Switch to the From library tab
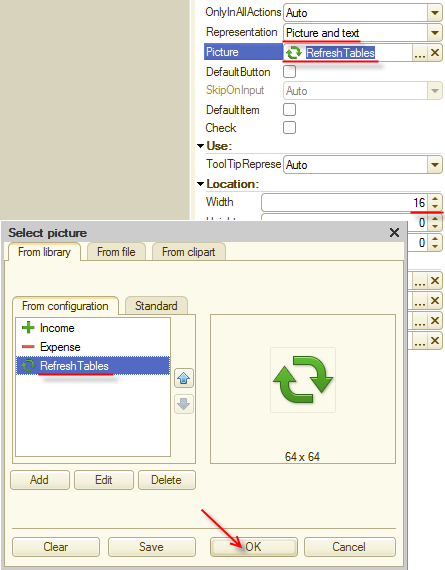Image resolution: width=445 pixels, height=570 pixels. [x=44, y=252]
